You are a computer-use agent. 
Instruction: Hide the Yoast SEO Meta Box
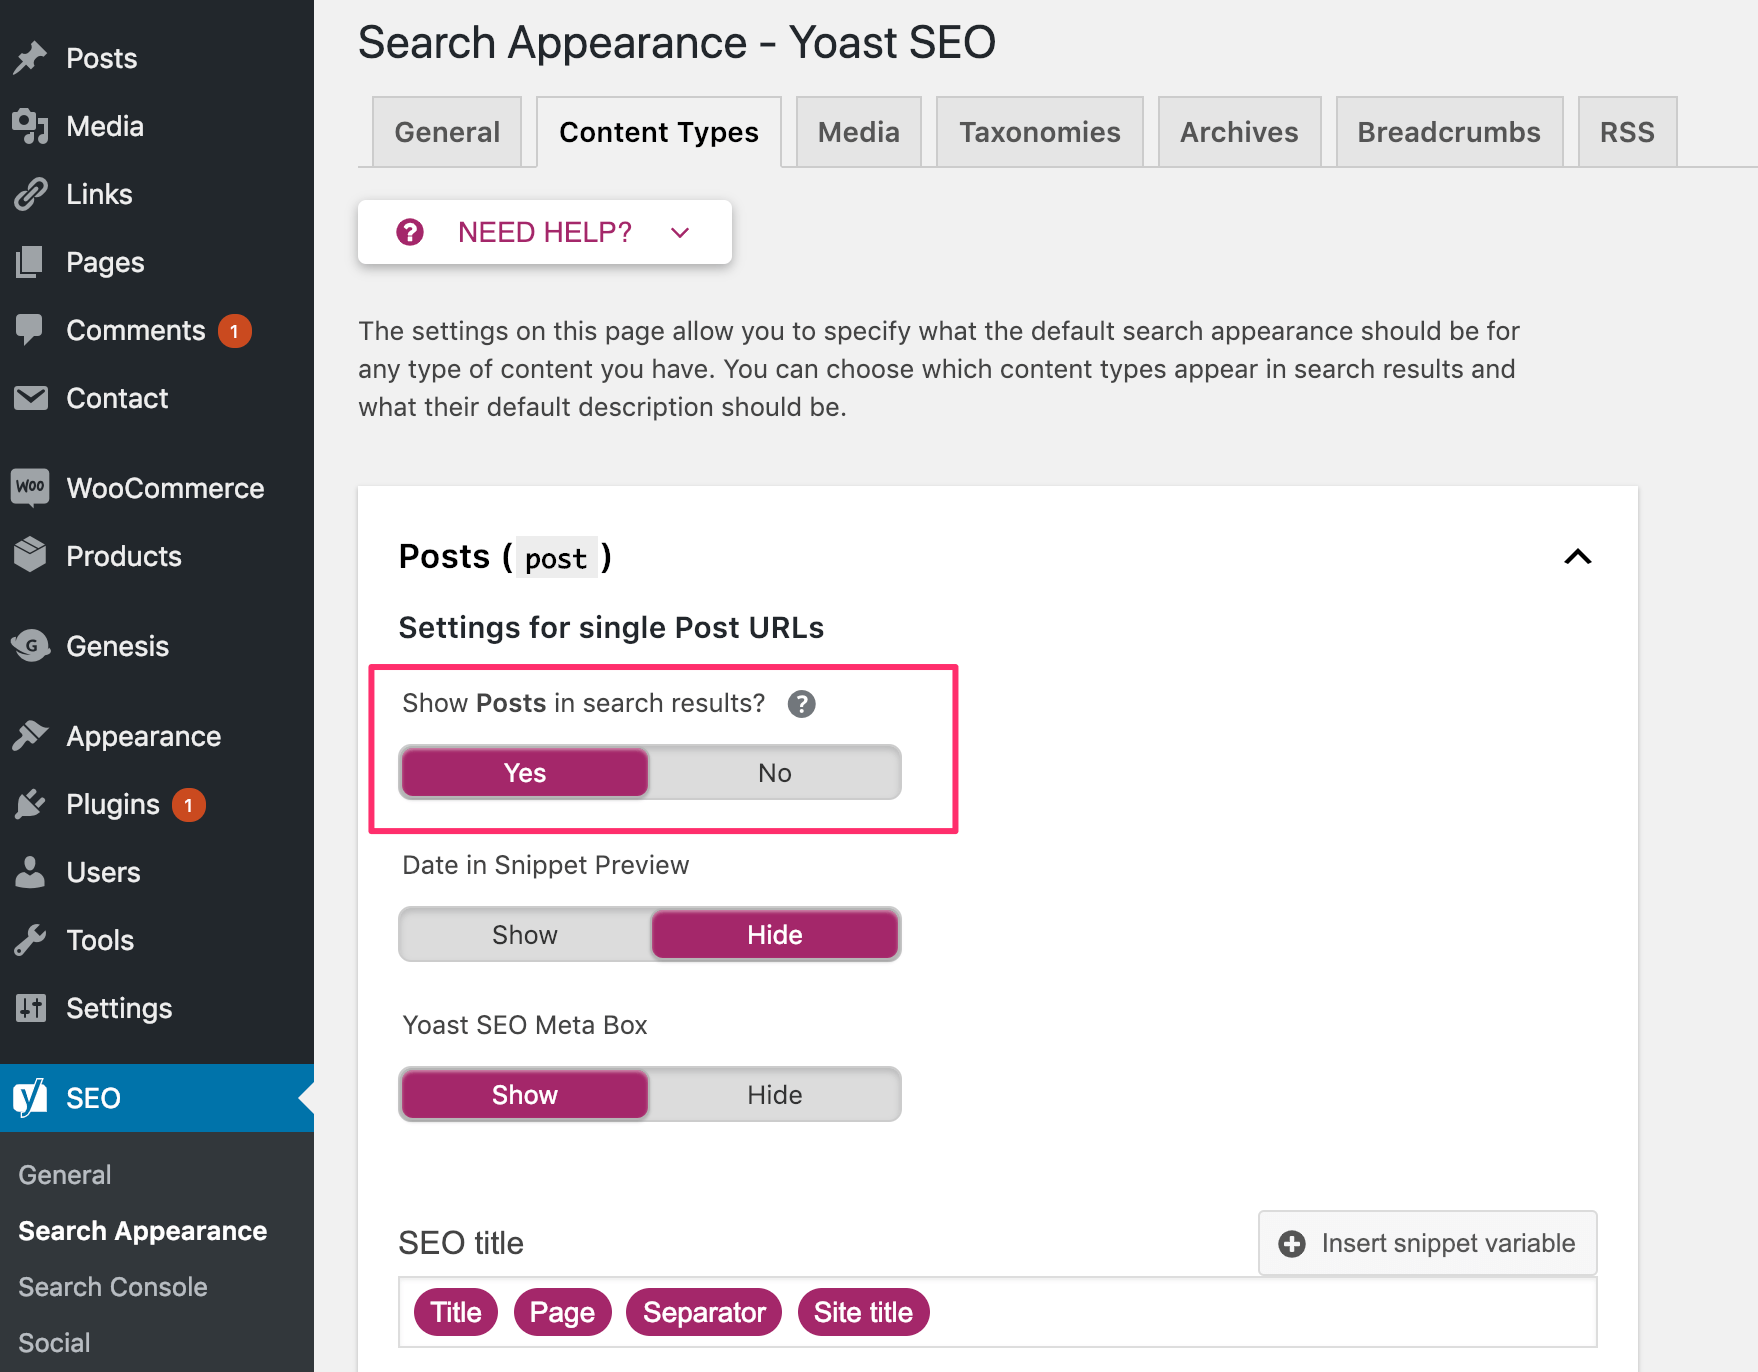(774, 1095)
